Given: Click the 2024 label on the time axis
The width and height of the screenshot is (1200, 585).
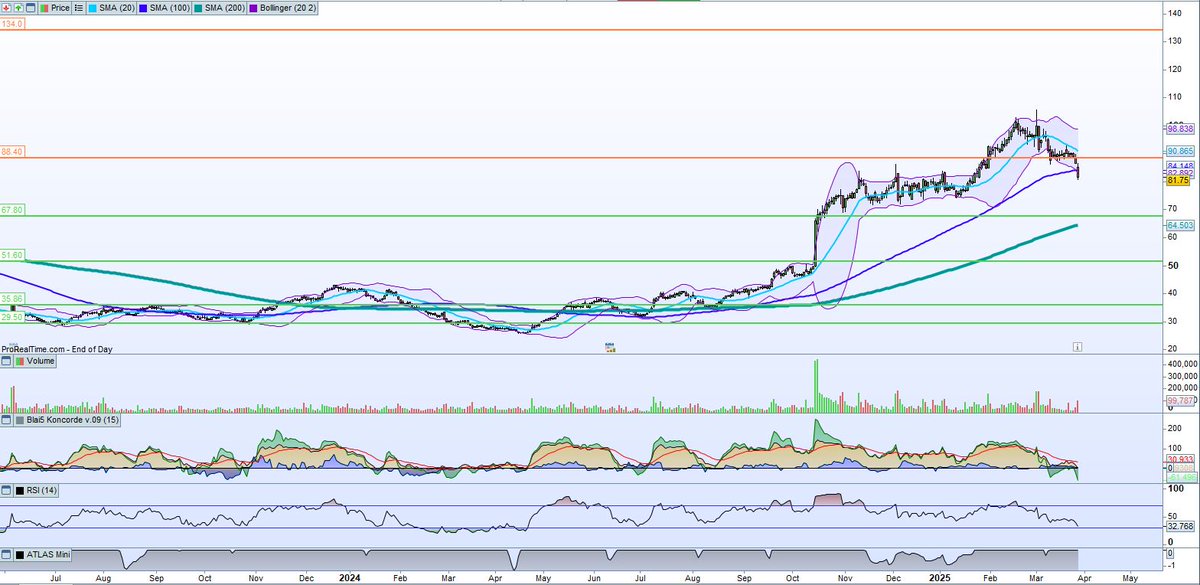Looking at the screenshot, I should (350, 578).
